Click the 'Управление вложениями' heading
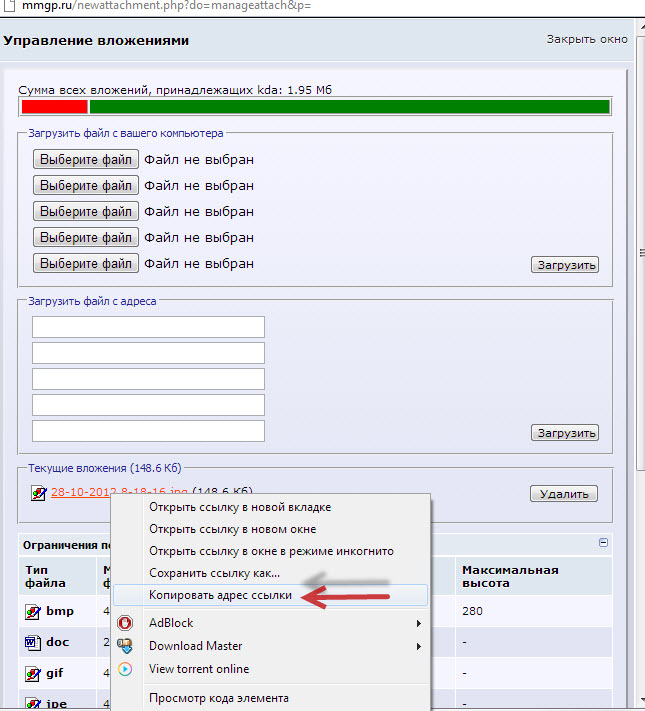Screen dimensions: 645x711 tap(96, 40)
